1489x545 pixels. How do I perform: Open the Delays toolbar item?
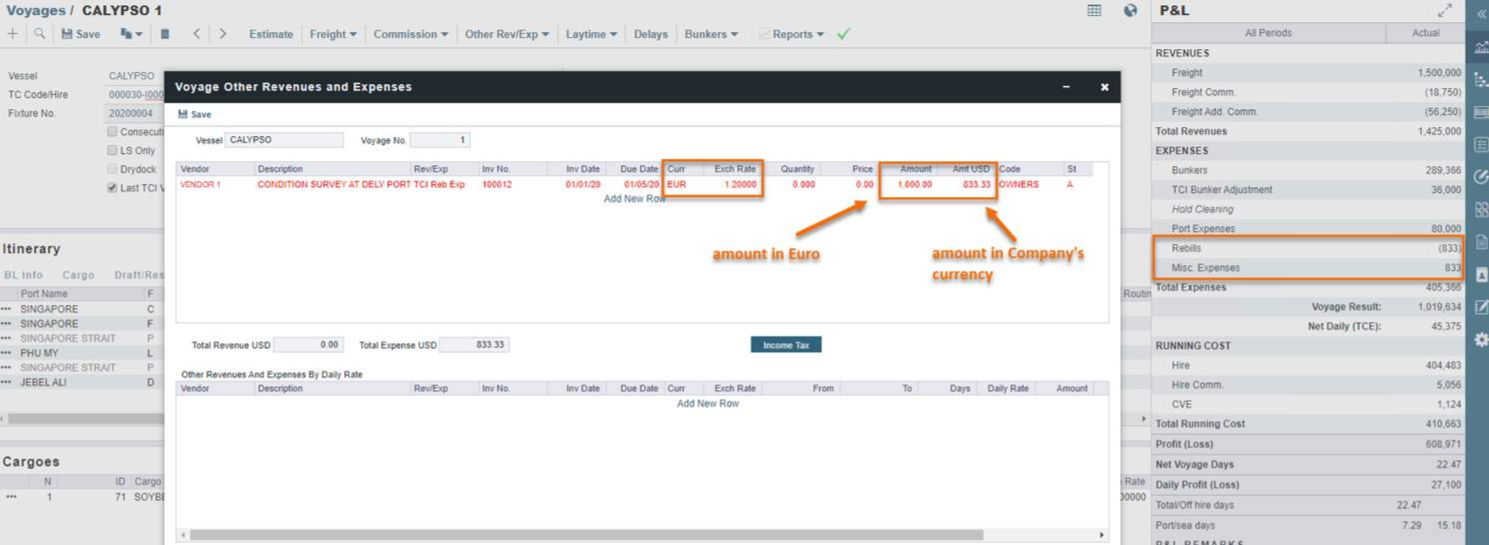pos(650,34)
